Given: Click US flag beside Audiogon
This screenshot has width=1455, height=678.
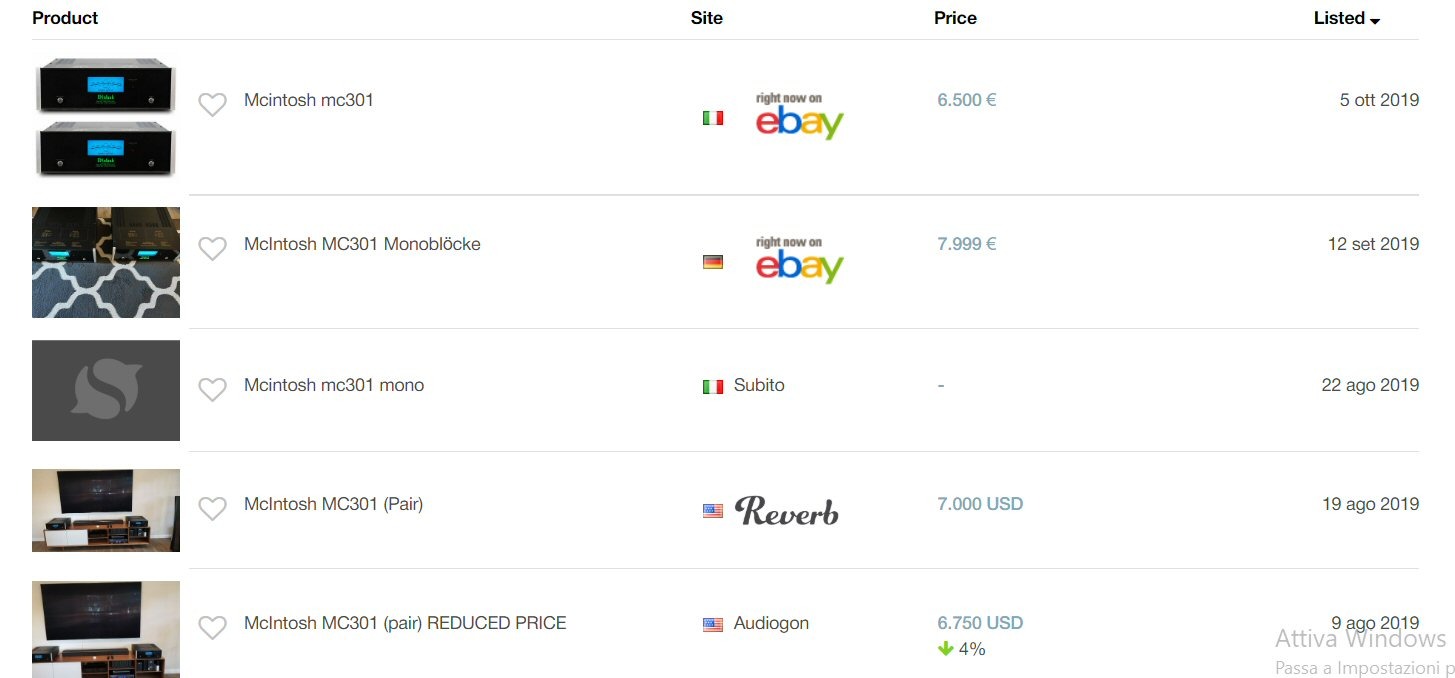Looking at the screenshot, I should tap(713, 625).
